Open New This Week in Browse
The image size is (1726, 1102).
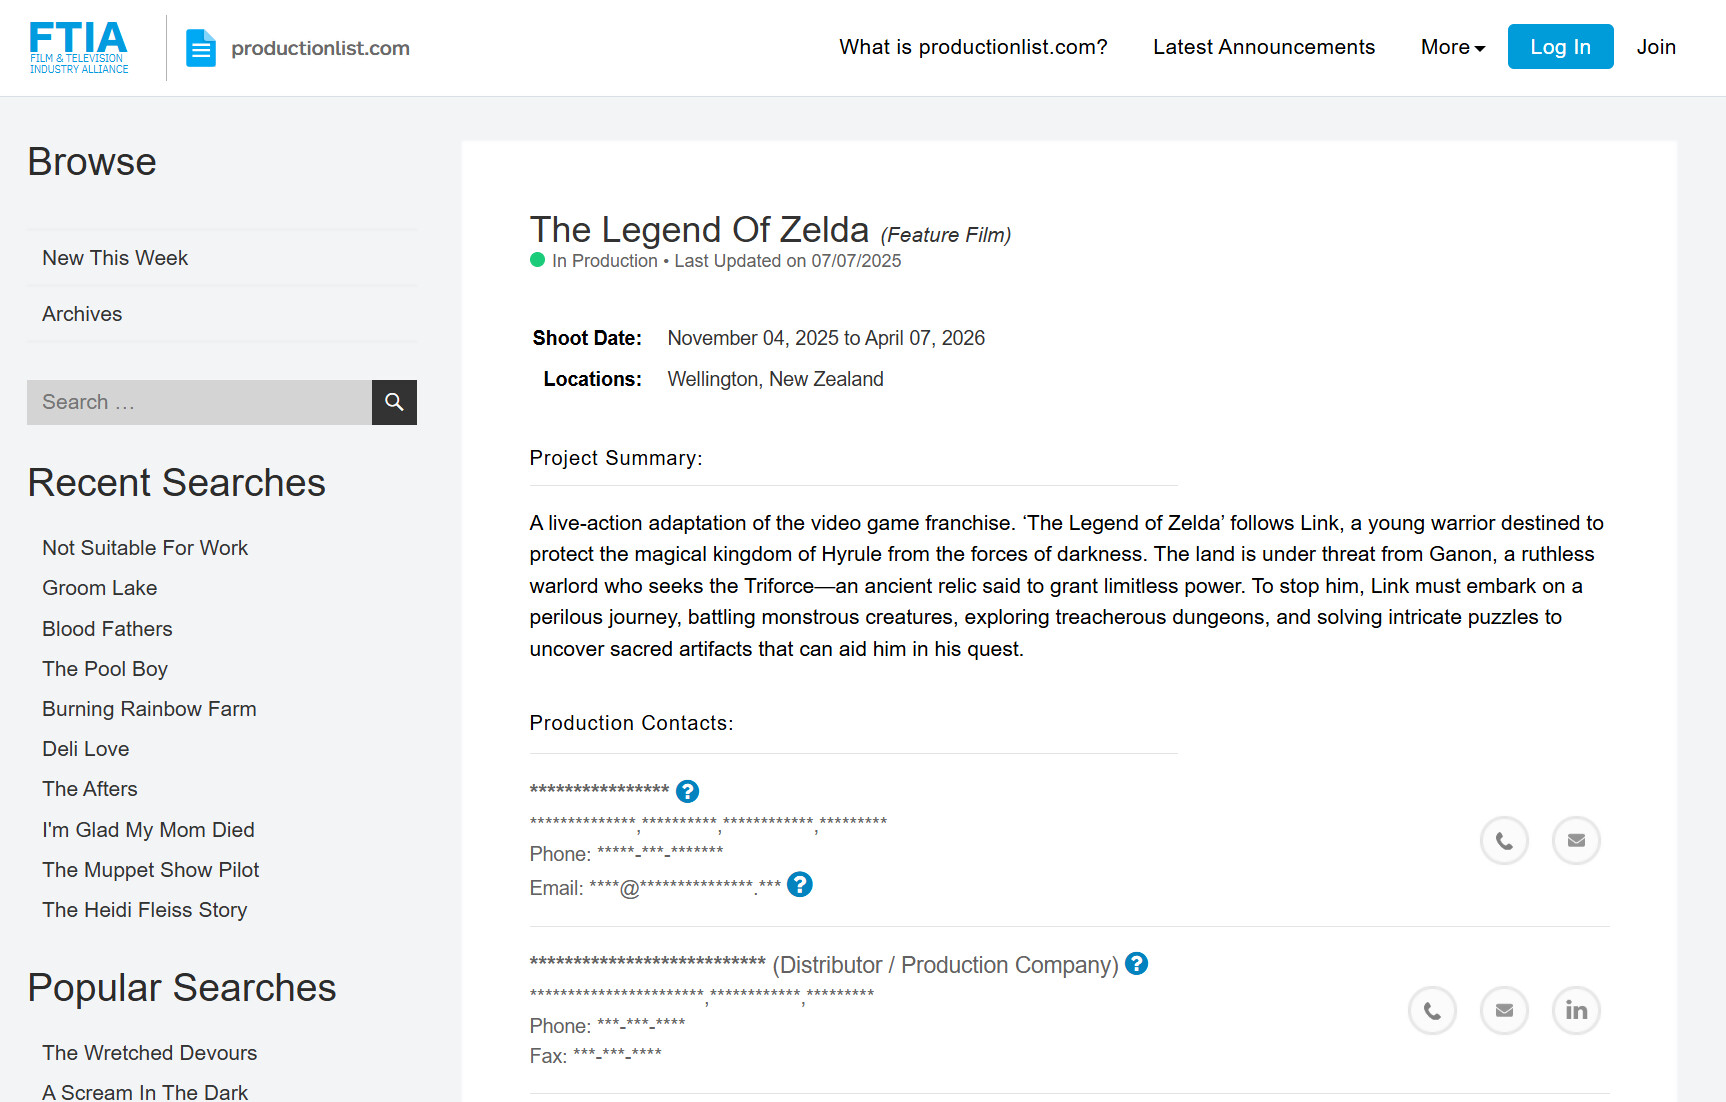pyautogui.click(x=115, y=258)
